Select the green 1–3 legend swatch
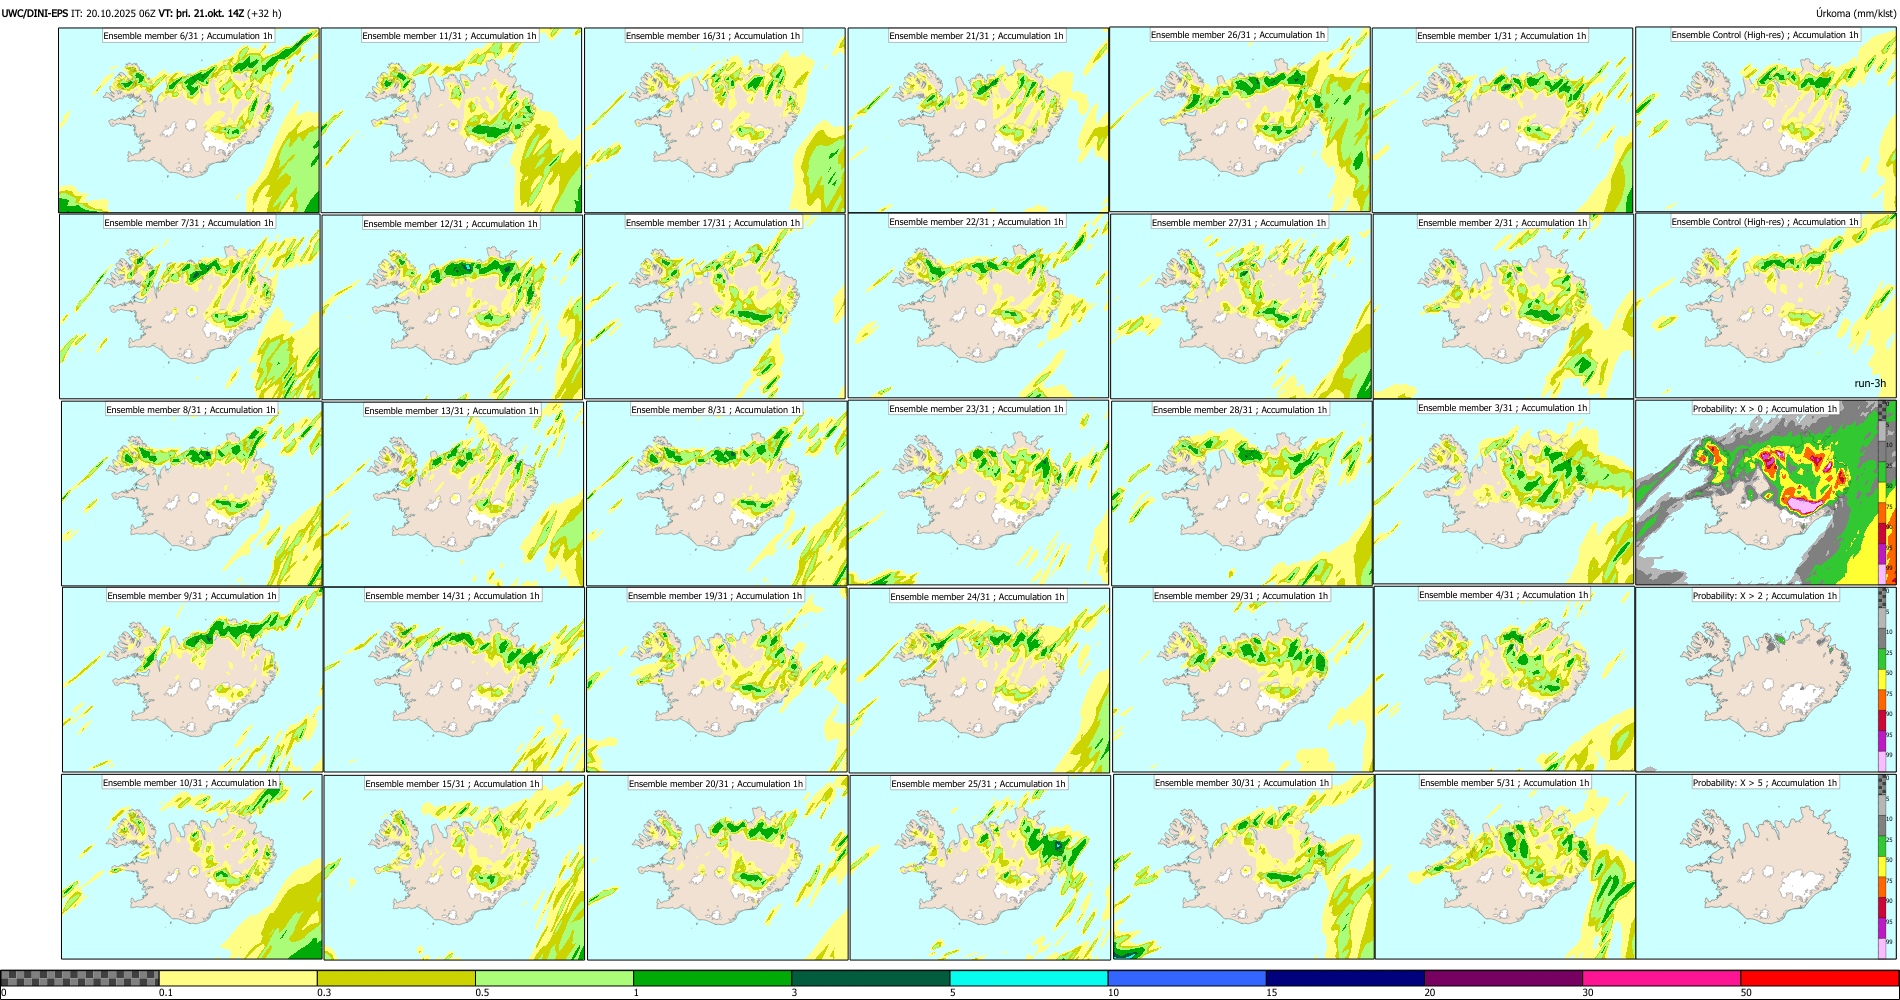 click(x=712, y=978)
